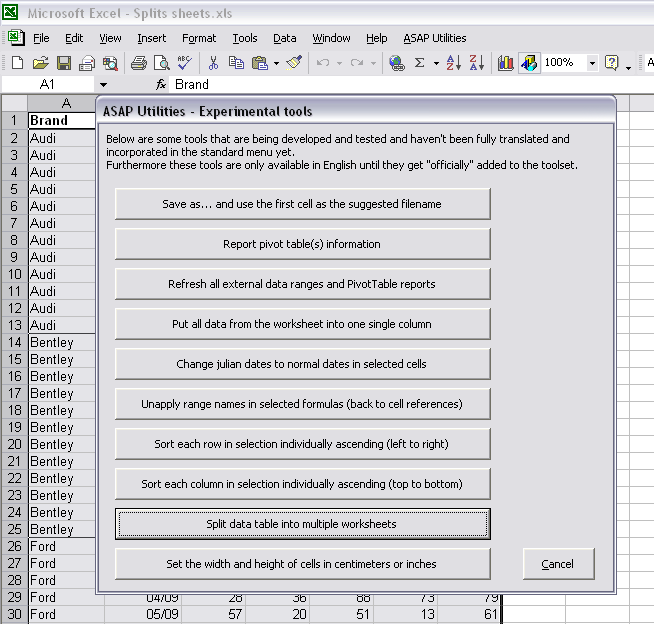The image size is (654, 624).
Task: Click the Help question mark icon
Action: point(611,63)
